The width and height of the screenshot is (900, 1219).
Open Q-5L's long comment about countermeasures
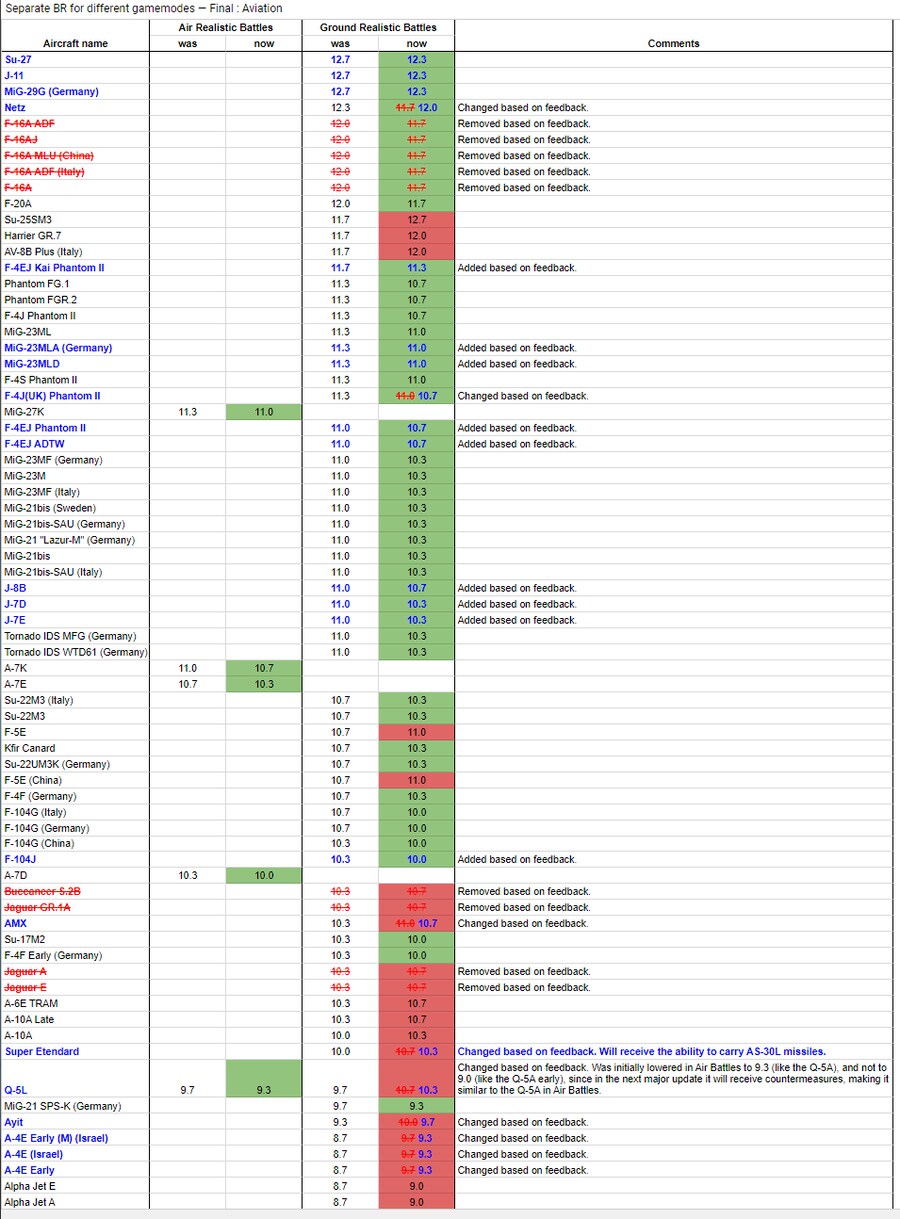[673, 1079]
